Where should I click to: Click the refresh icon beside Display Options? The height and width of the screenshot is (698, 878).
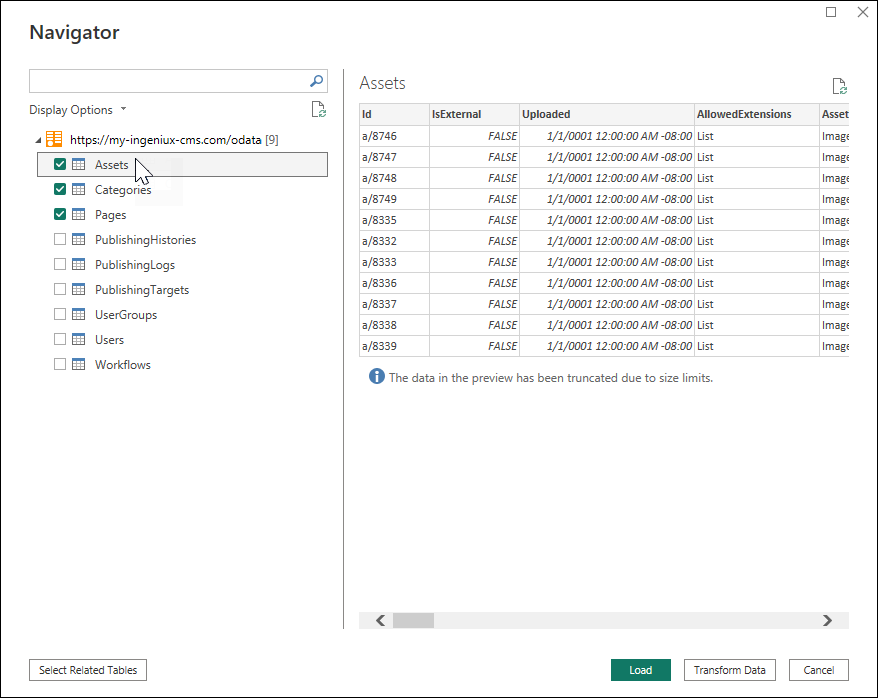(319, 109)
